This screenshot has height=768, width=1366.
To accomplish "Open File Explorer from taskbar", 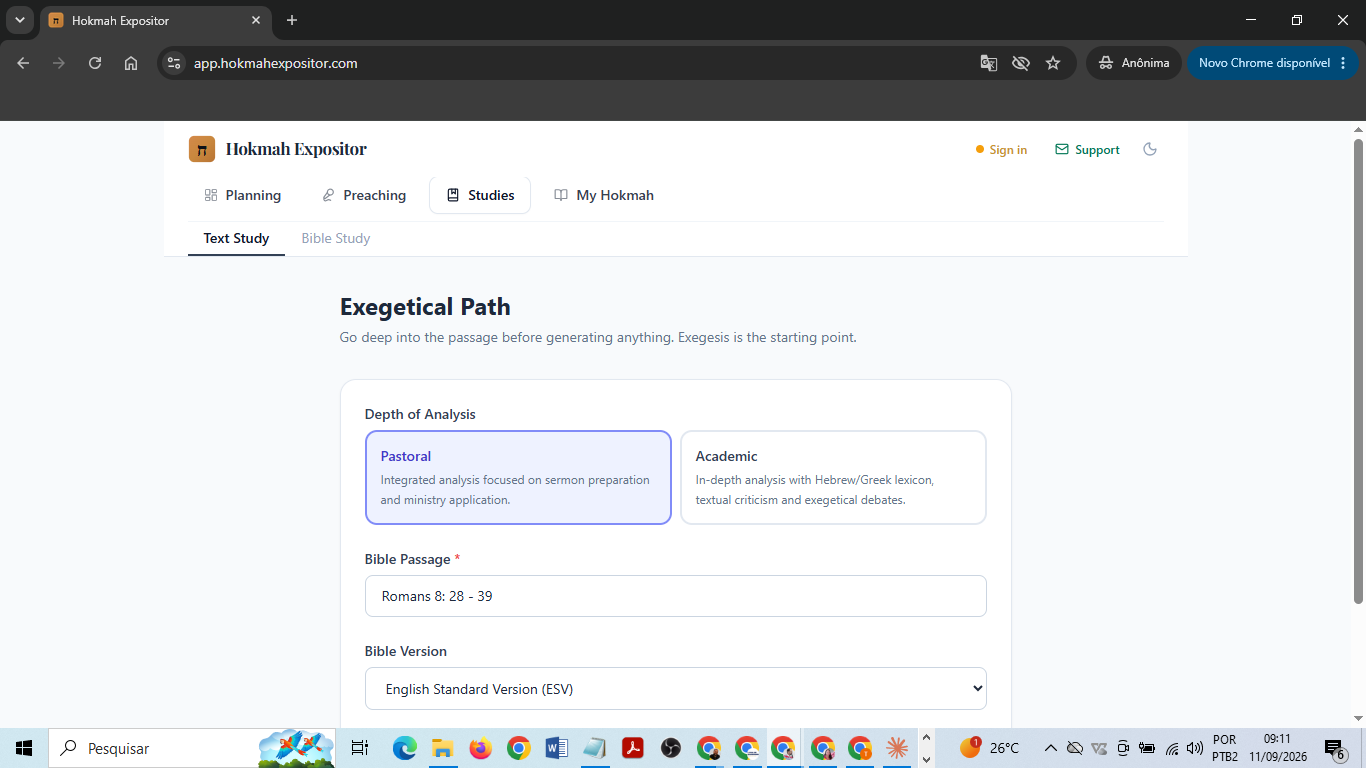I will coord(443,748).
